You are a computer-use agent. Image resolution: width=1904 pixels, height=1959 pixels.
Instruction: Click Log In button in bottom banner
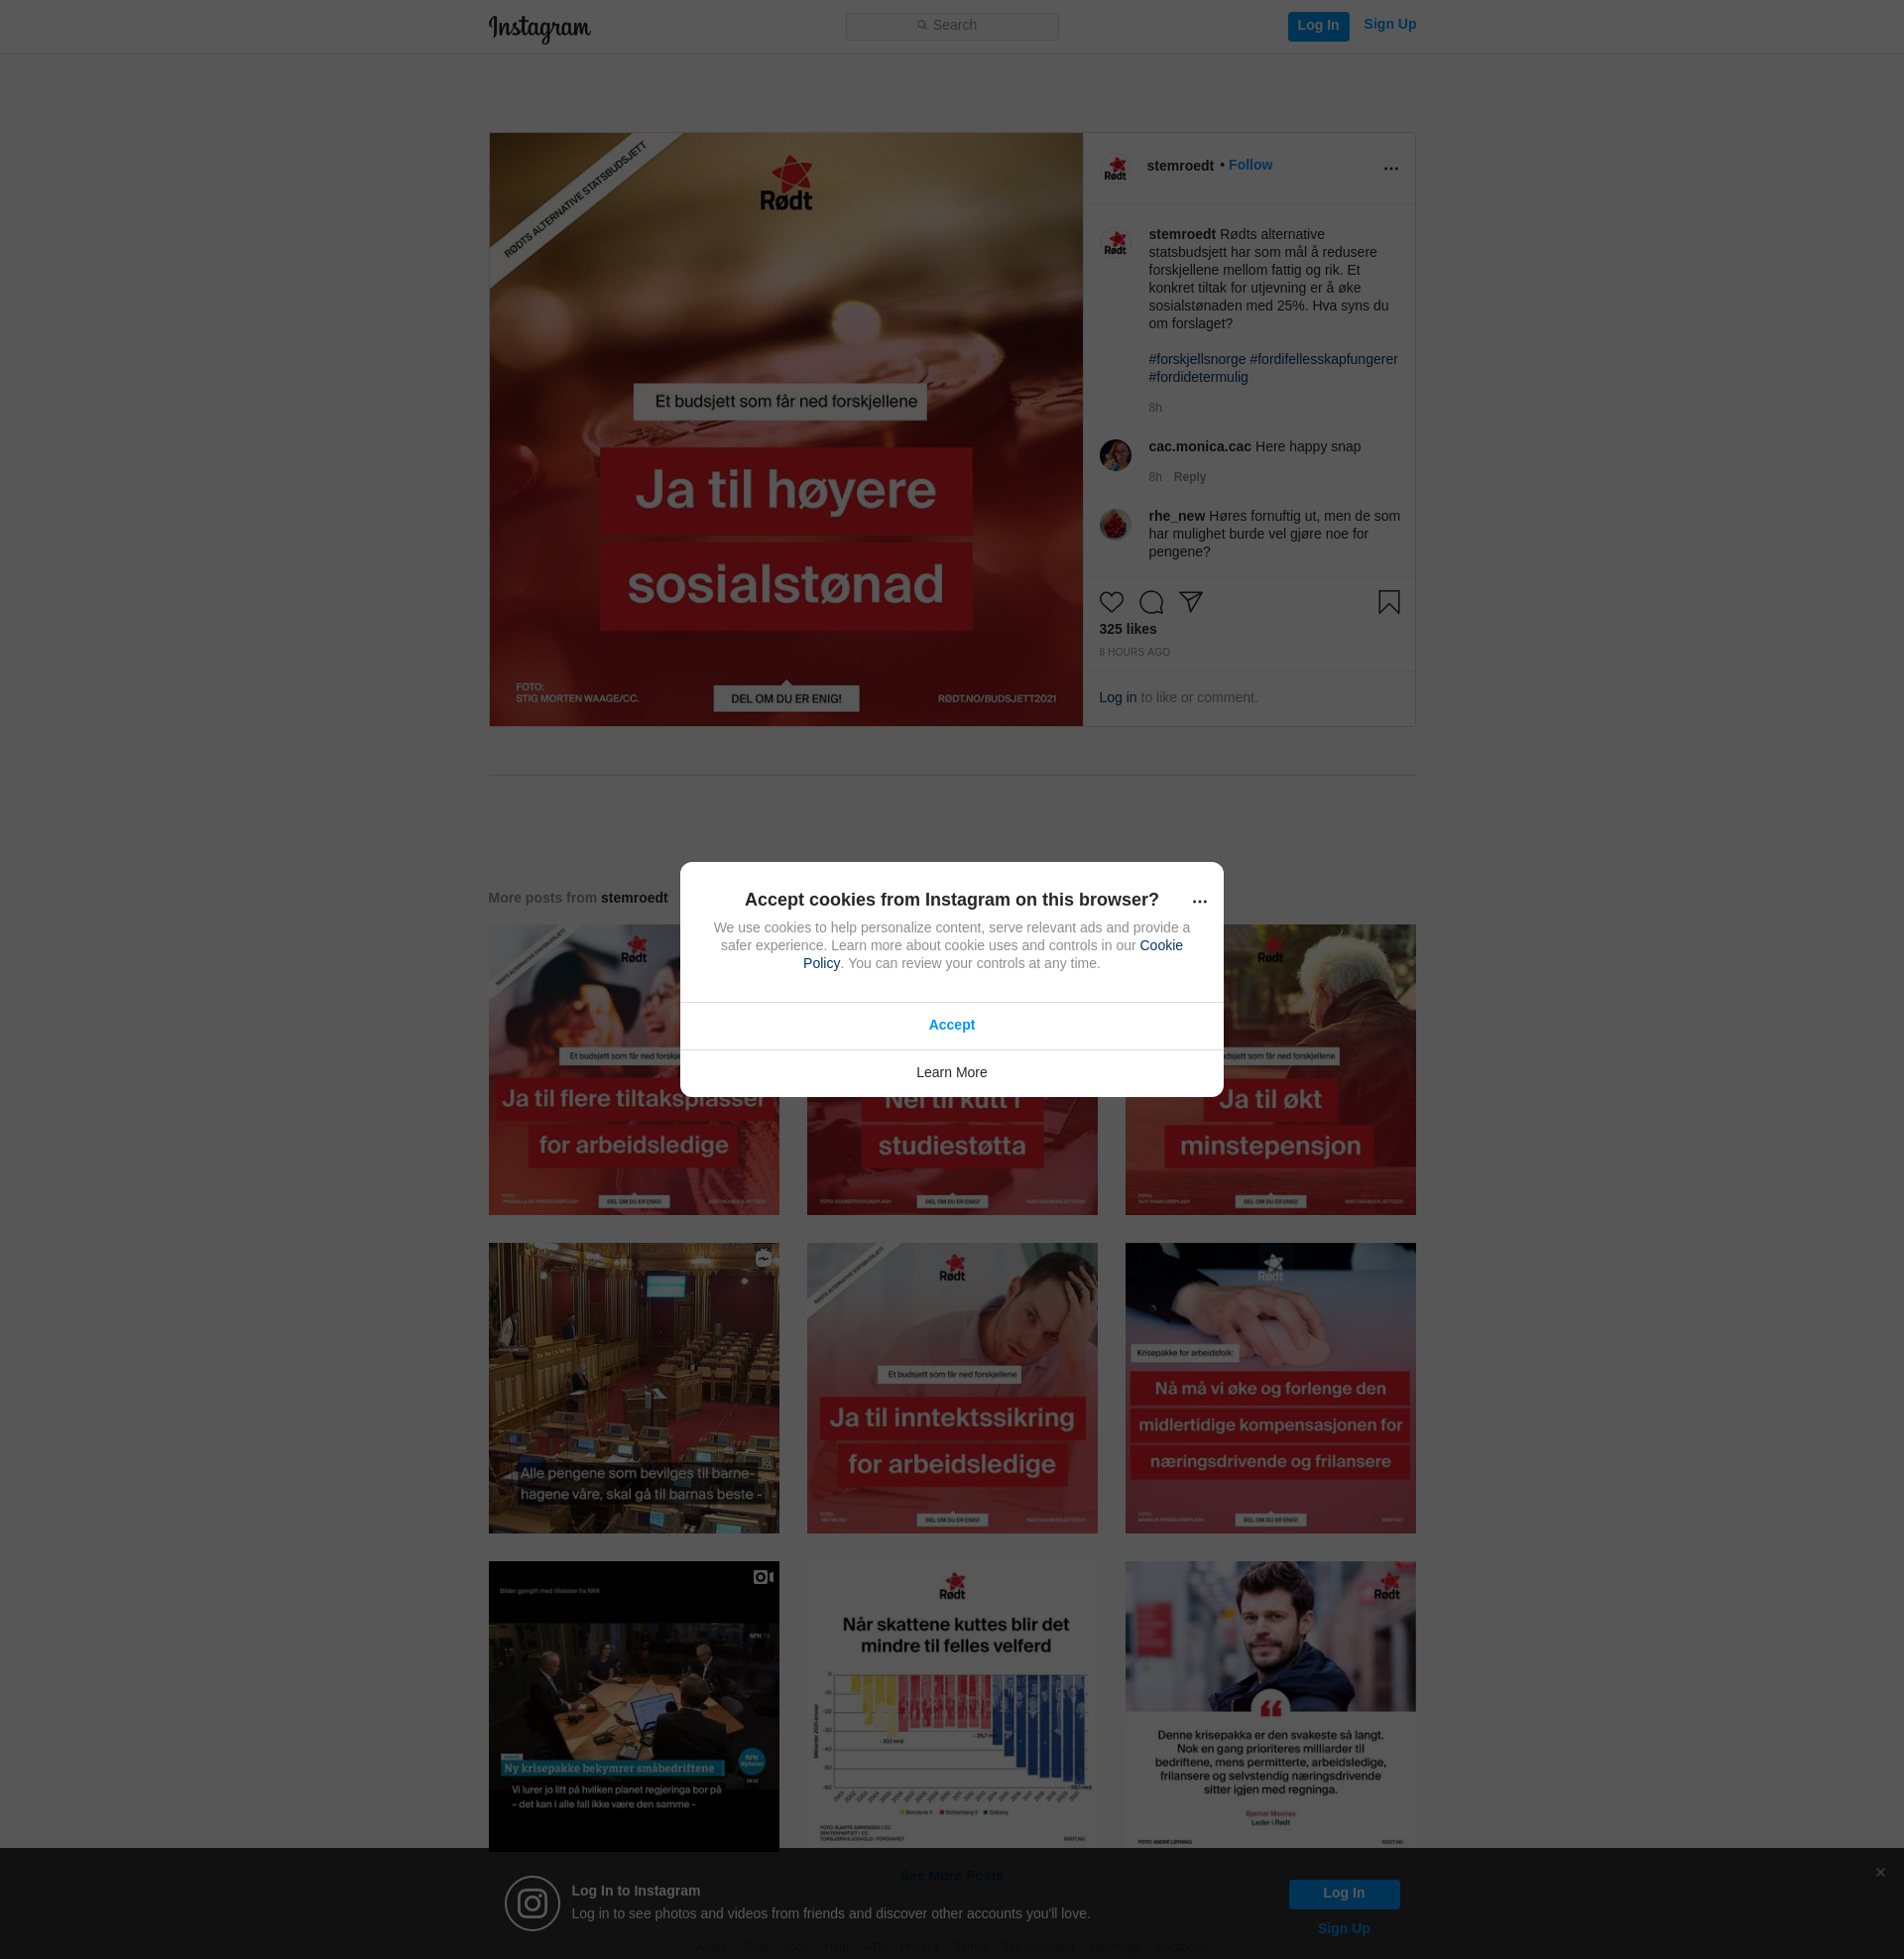pos(1343,1893)
